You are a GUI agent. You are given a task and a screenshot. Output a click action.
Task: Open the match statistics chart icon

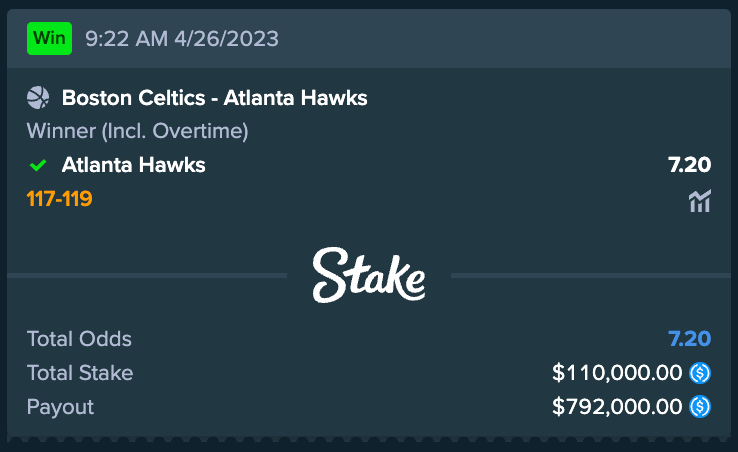click(700, 201)
